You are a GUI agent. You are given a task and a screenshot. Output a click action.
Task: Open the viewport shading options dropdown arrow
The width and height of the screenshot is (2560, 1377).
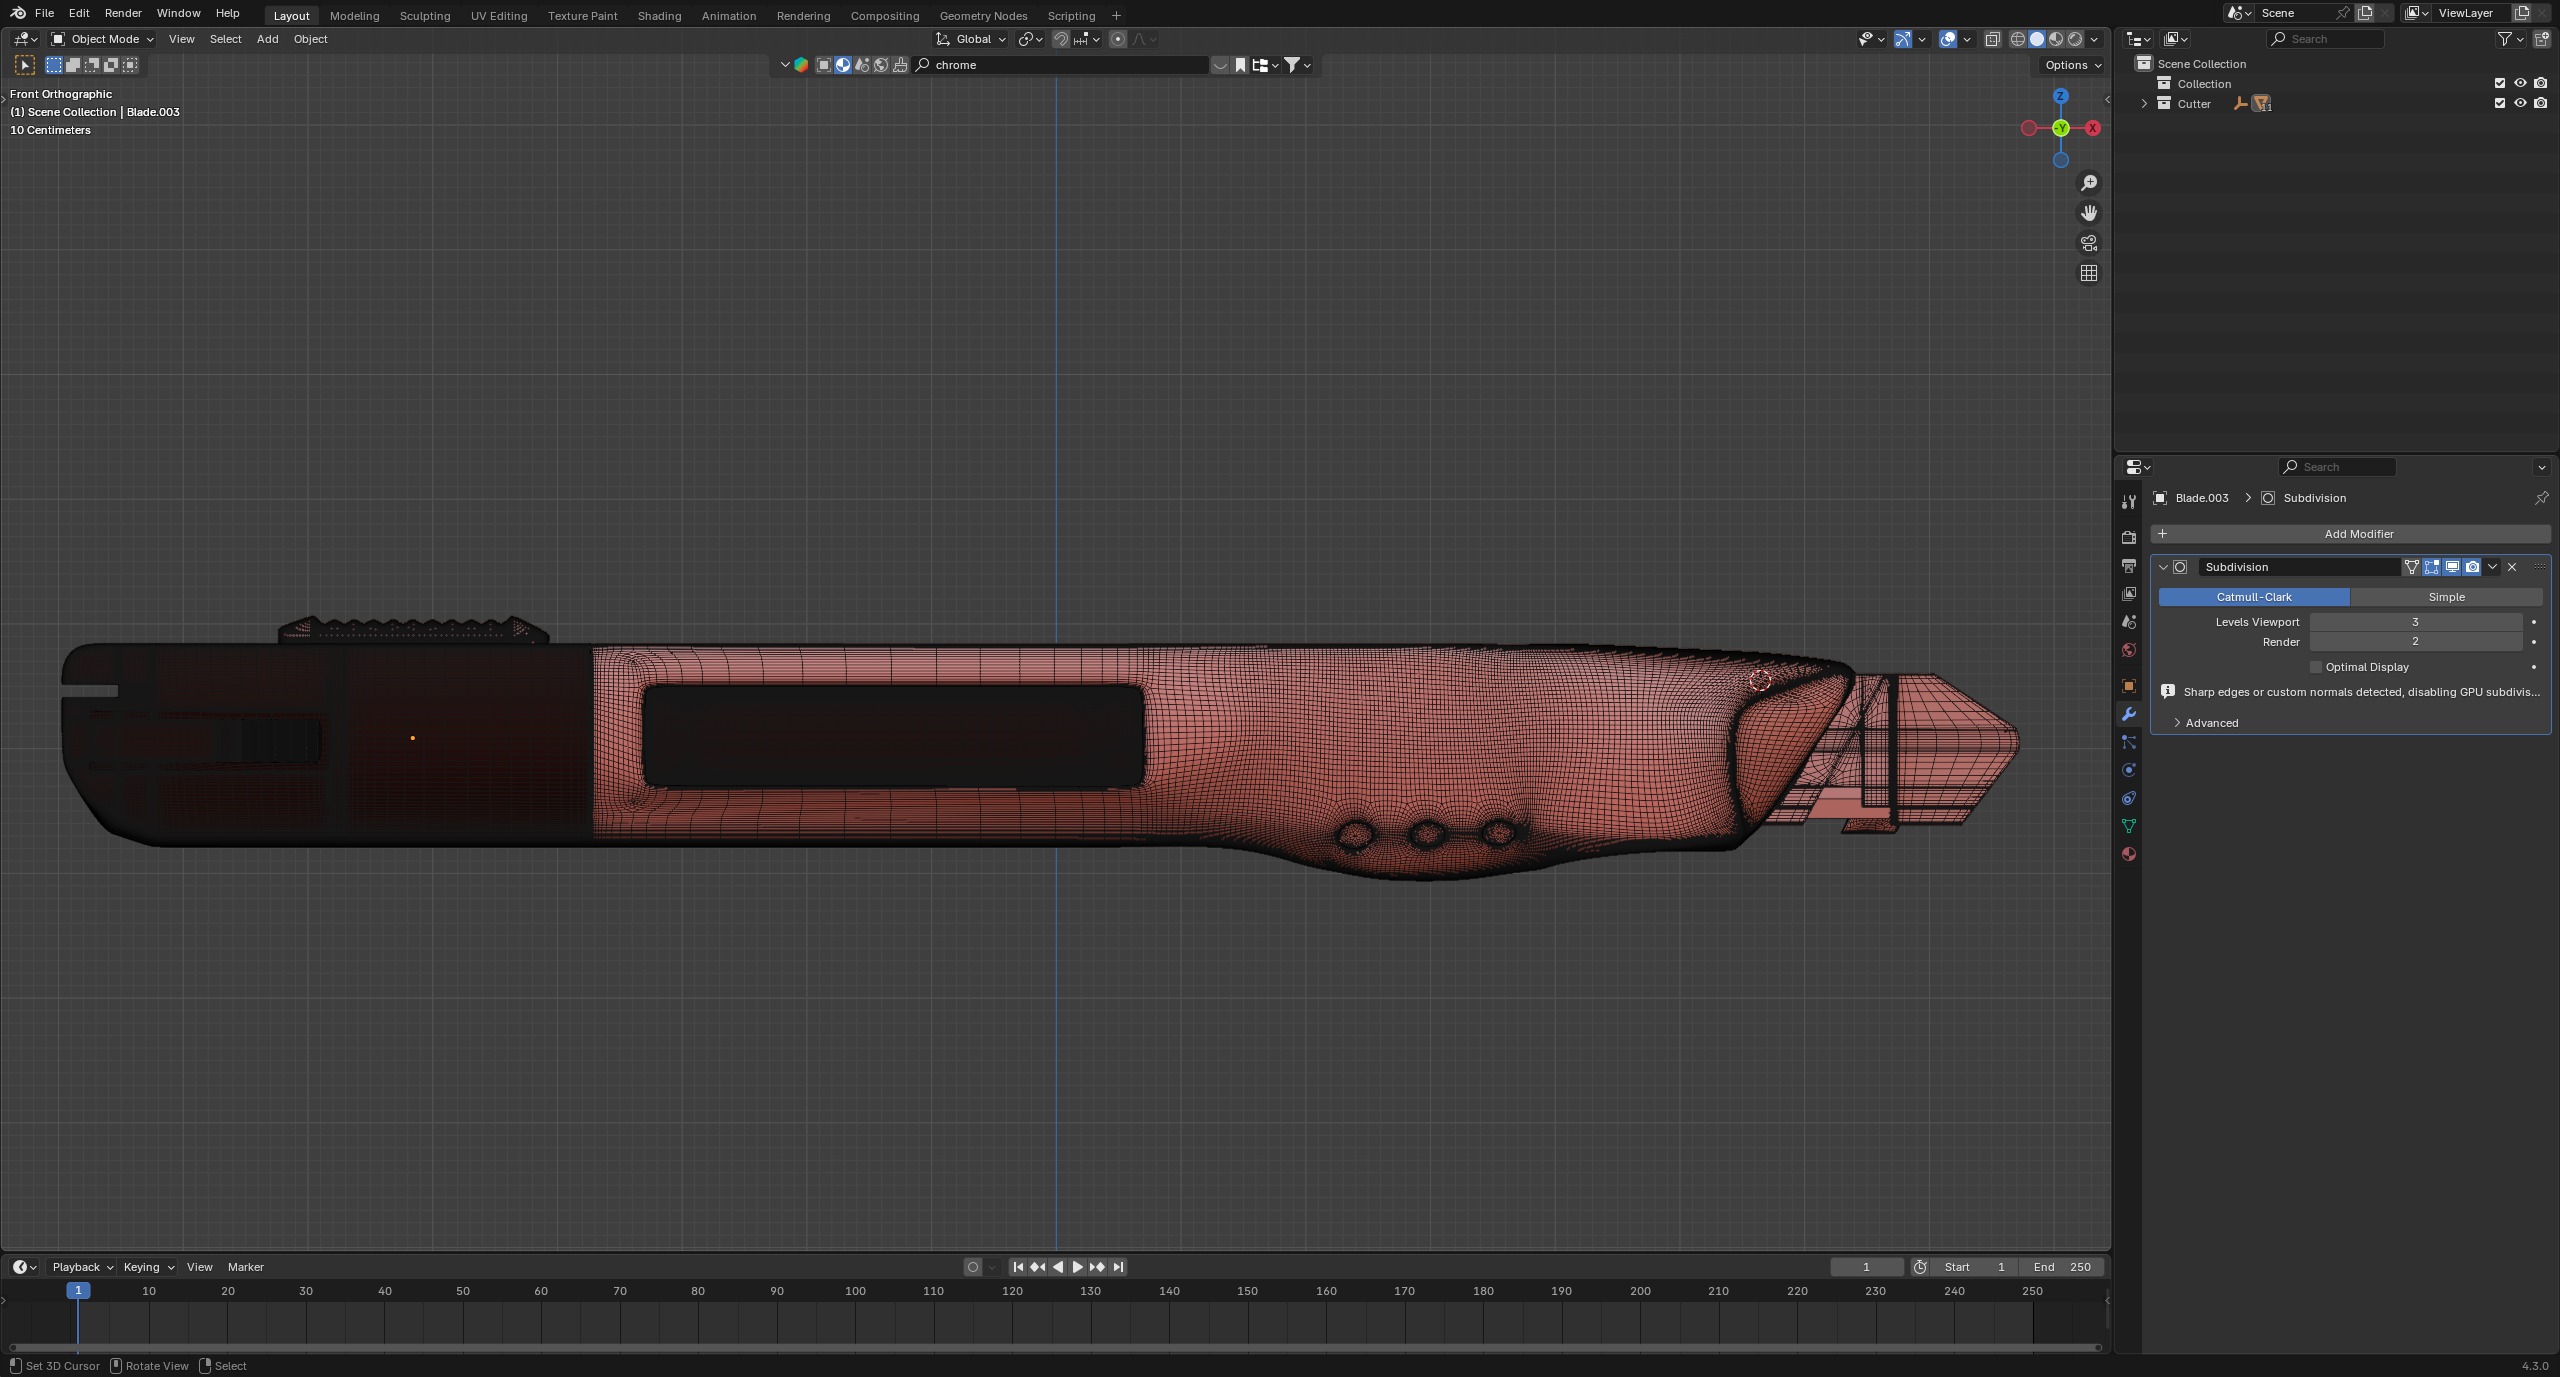click(x=2094, y=39)
